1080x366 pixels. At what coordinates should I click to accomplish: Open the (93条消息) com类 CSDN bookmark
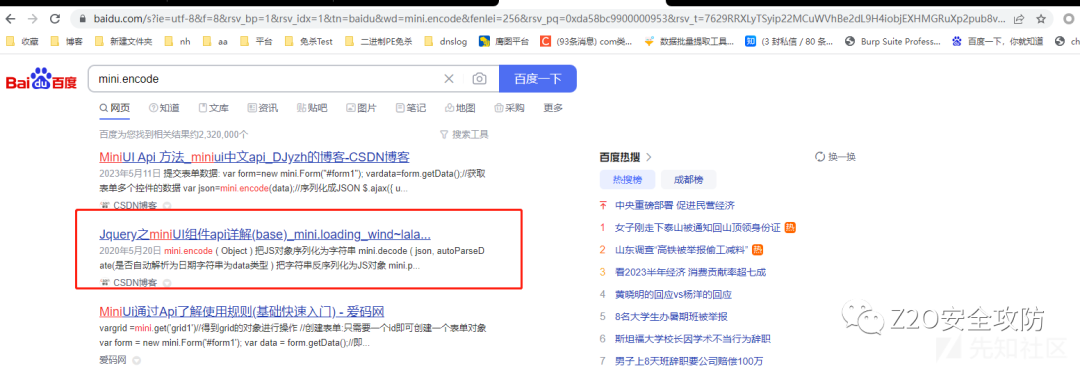tap(586, 41)
